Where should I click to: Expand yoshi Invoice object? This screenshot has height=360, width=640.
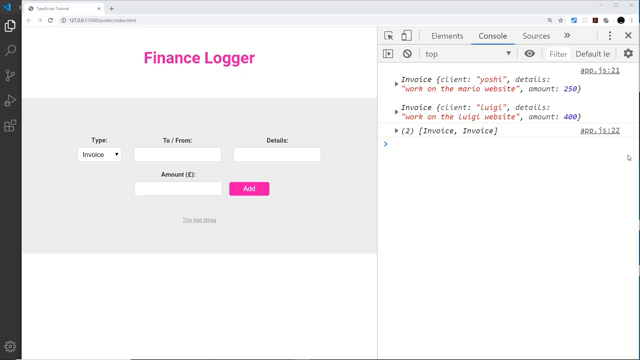(396, 84)
